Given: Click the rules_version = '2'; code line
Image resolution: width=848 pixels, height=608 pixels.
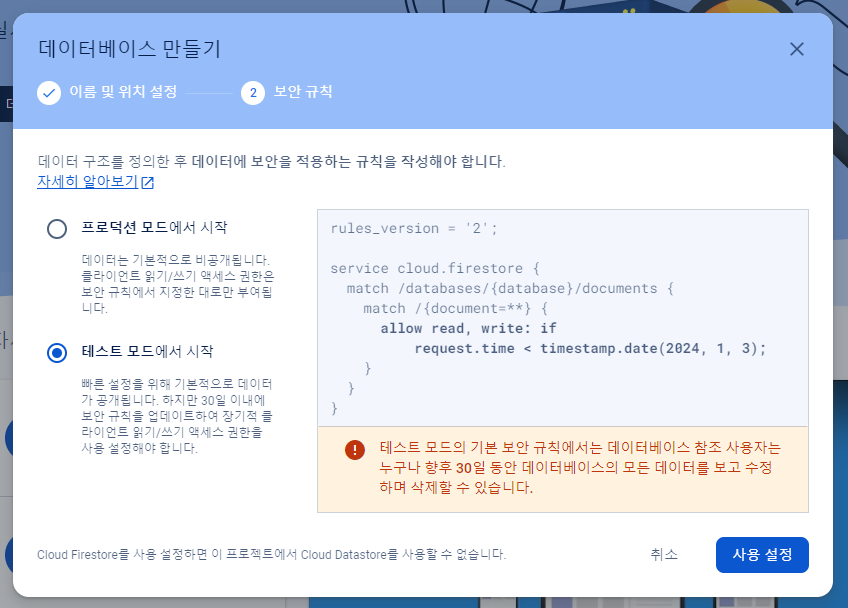Looking at the screenshot, I should click(x=414, y=228).
